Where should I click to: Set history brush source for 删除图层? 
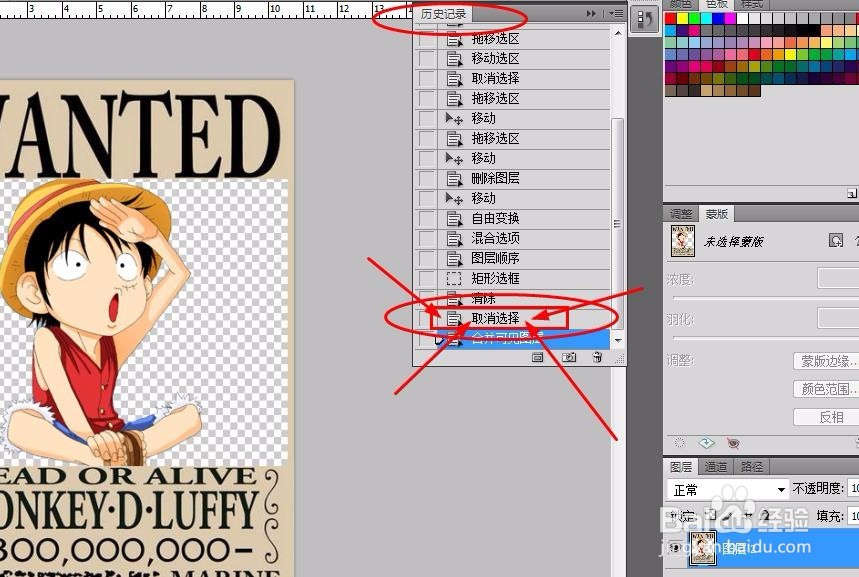(x=427, y=179)
